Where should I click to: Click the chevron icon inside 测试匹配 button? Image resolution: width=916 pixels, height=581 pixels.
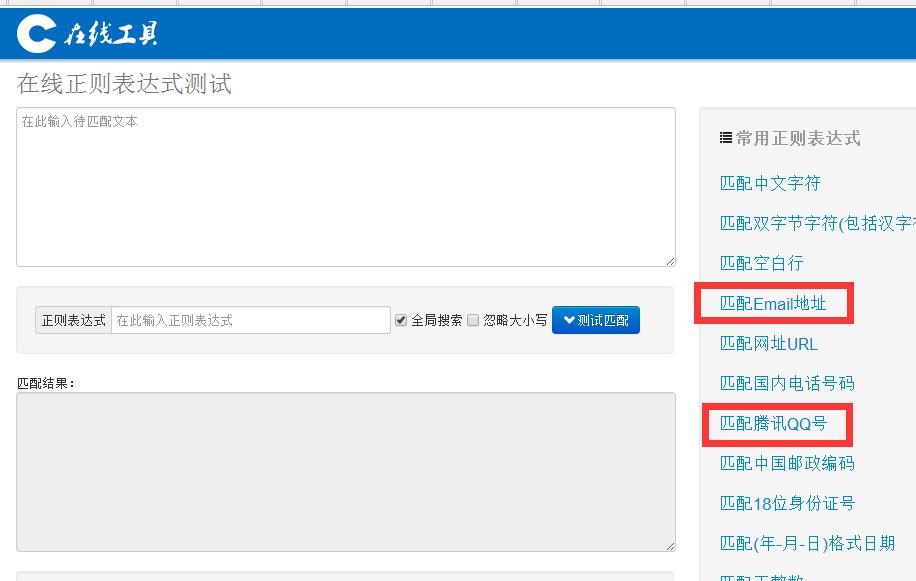[x=569, y=320]
